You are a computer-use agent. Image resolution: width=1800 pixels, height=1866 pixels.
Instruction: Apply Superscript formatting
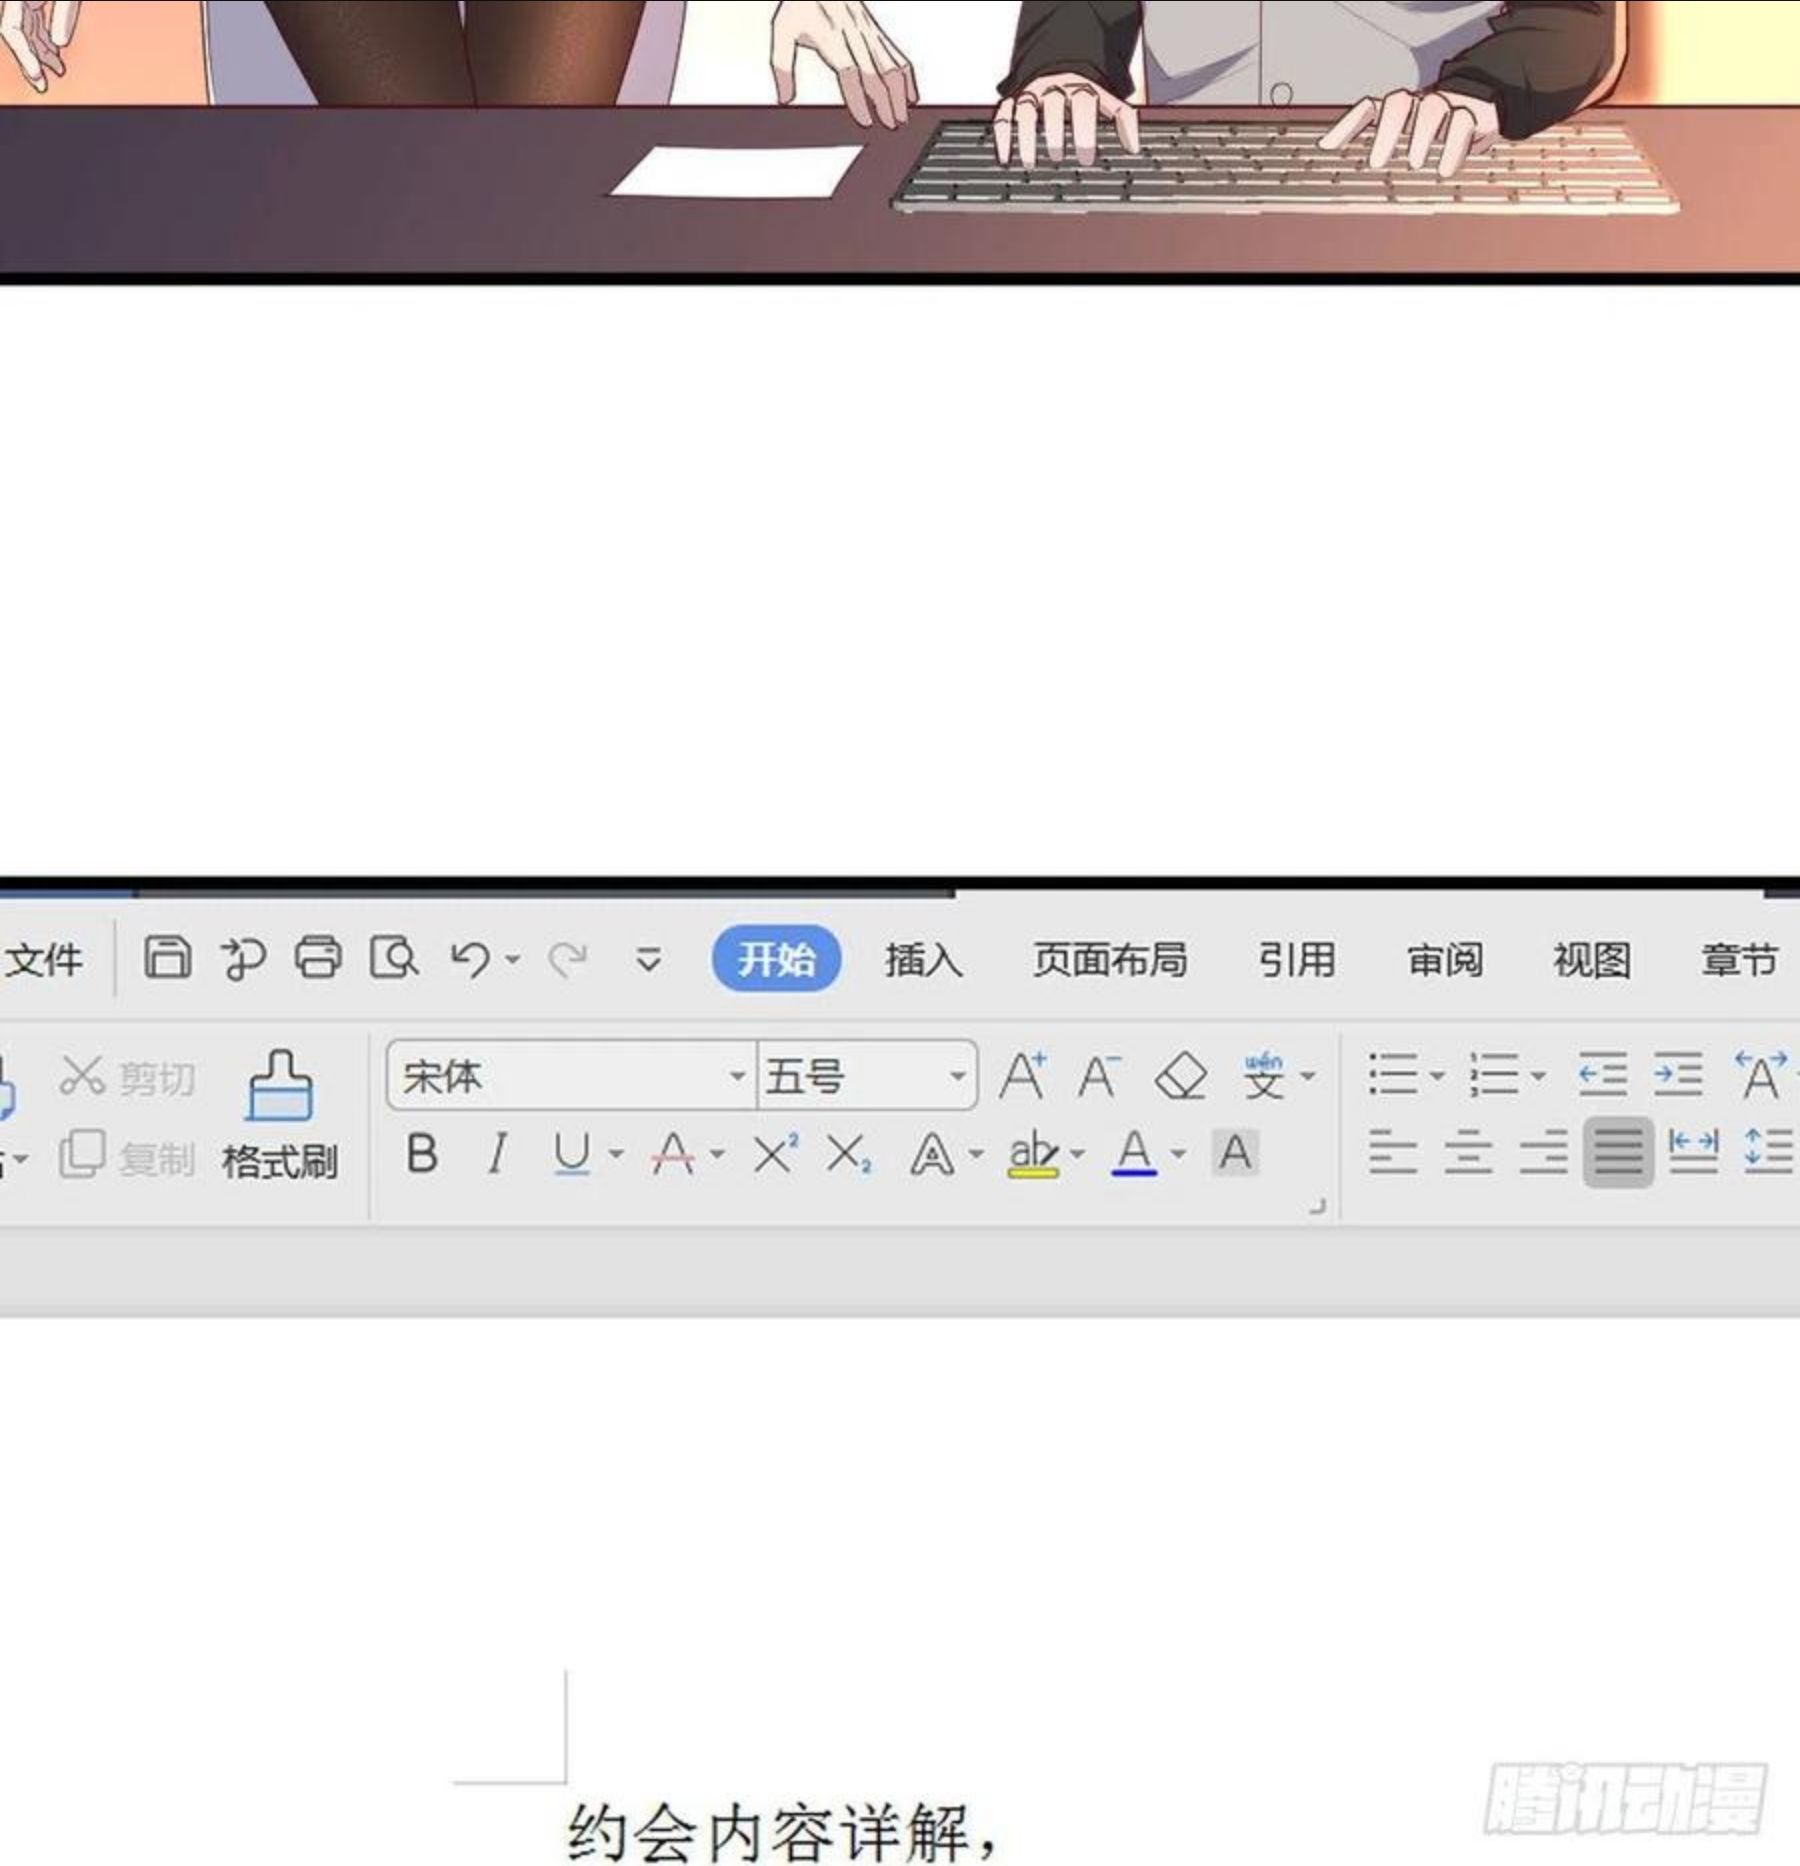775,1154
